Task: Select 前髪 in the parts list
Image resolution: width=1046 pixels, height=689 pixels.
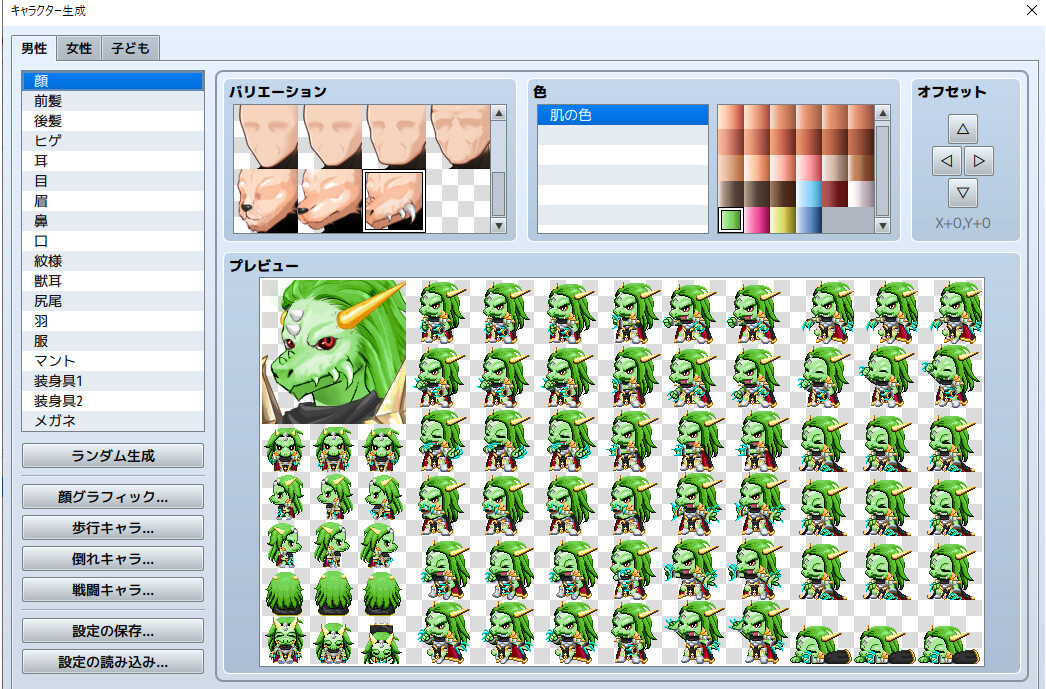Action: (112, 101)
